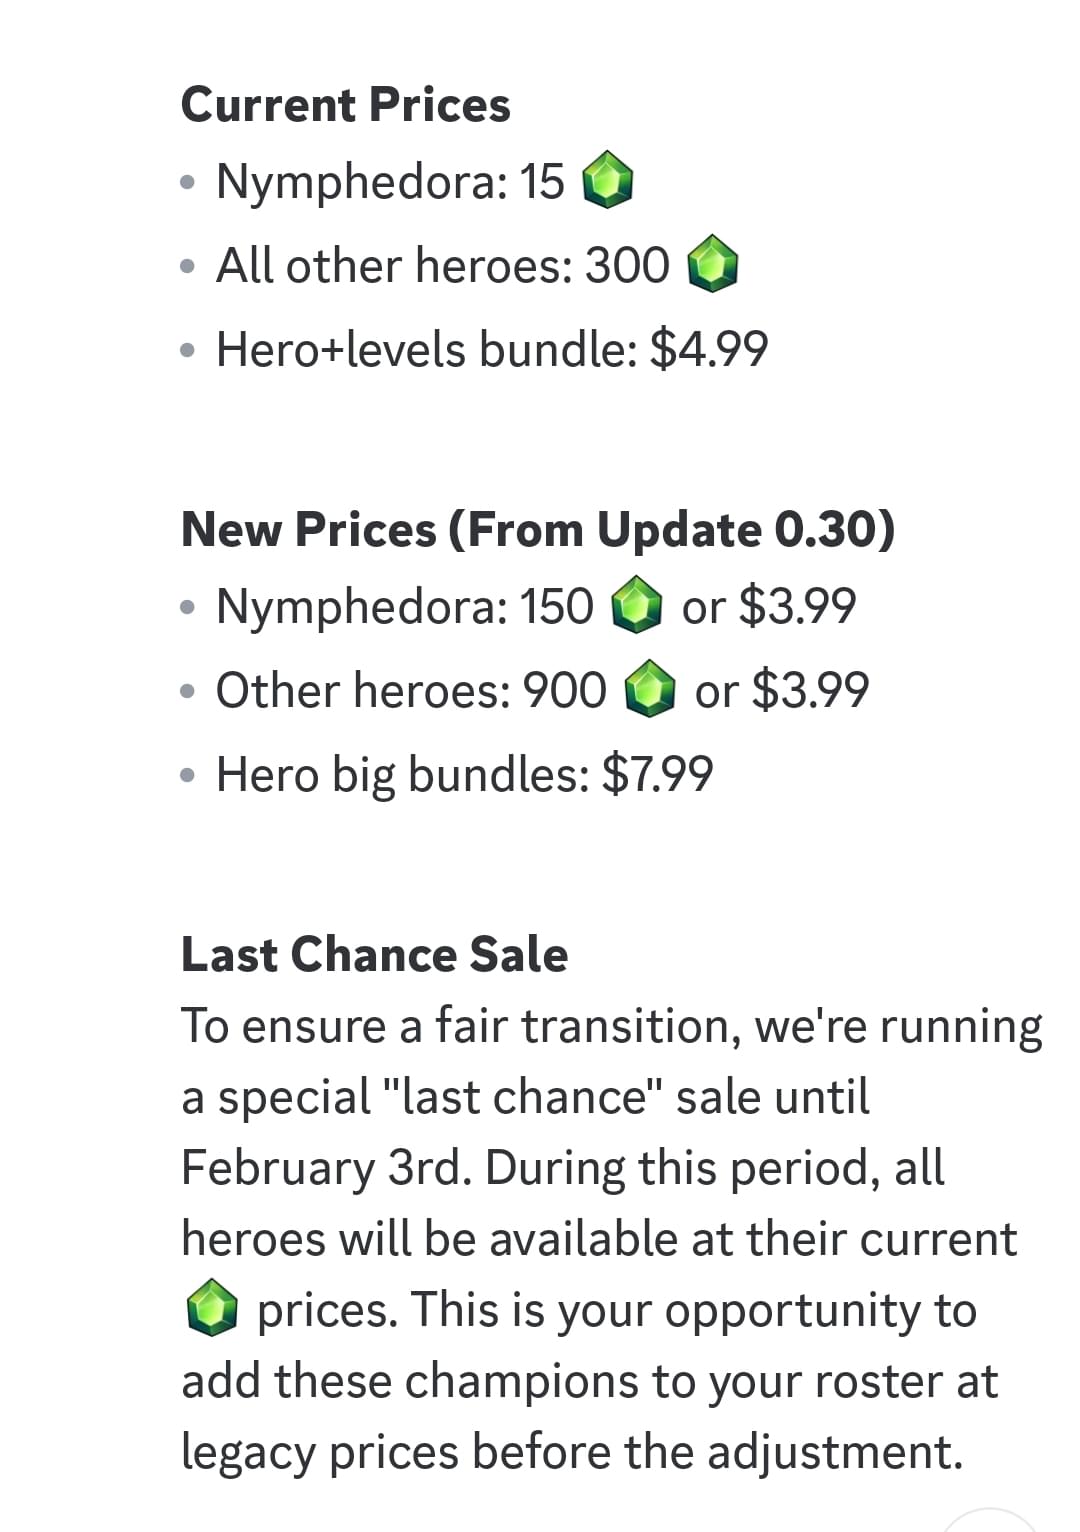Viewport: 1080px width, 1532px height.
Task: Select the 'New Prices (From Update 0.30)' heading
Action: click(538, 529)
